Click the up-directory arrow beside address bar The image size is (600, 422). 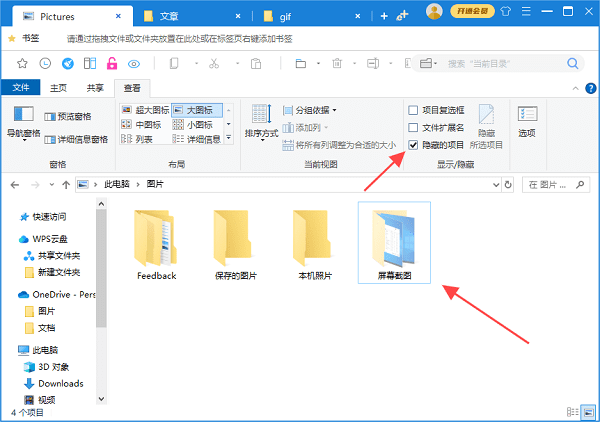[x=65, y=185]
